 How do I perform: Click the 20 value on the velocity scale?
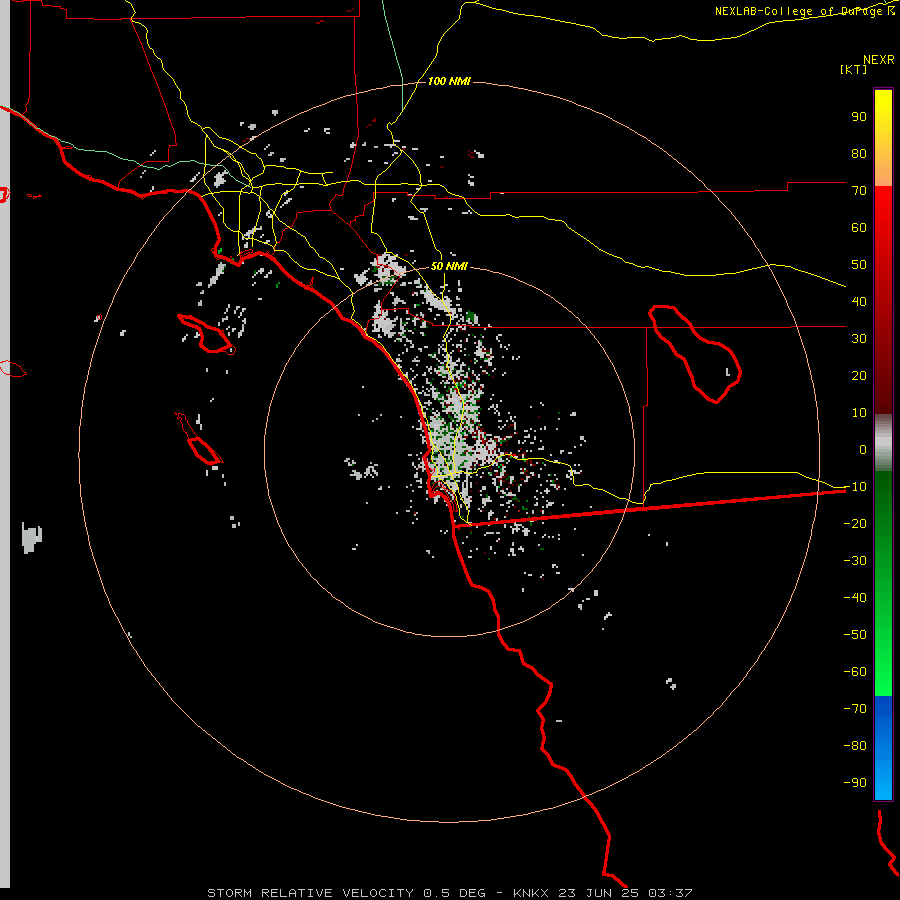pyautogui.click(x=859, y=375)
